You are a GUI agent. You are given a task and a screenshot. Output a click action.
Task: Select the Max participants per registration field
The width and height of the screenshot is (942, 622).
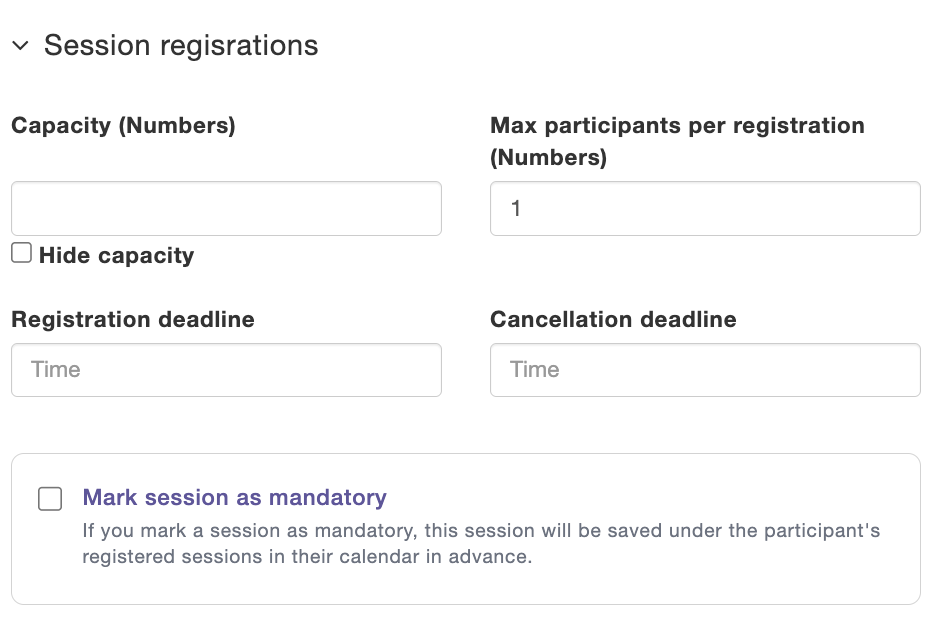pyautogui.click(x=705, y=209)
